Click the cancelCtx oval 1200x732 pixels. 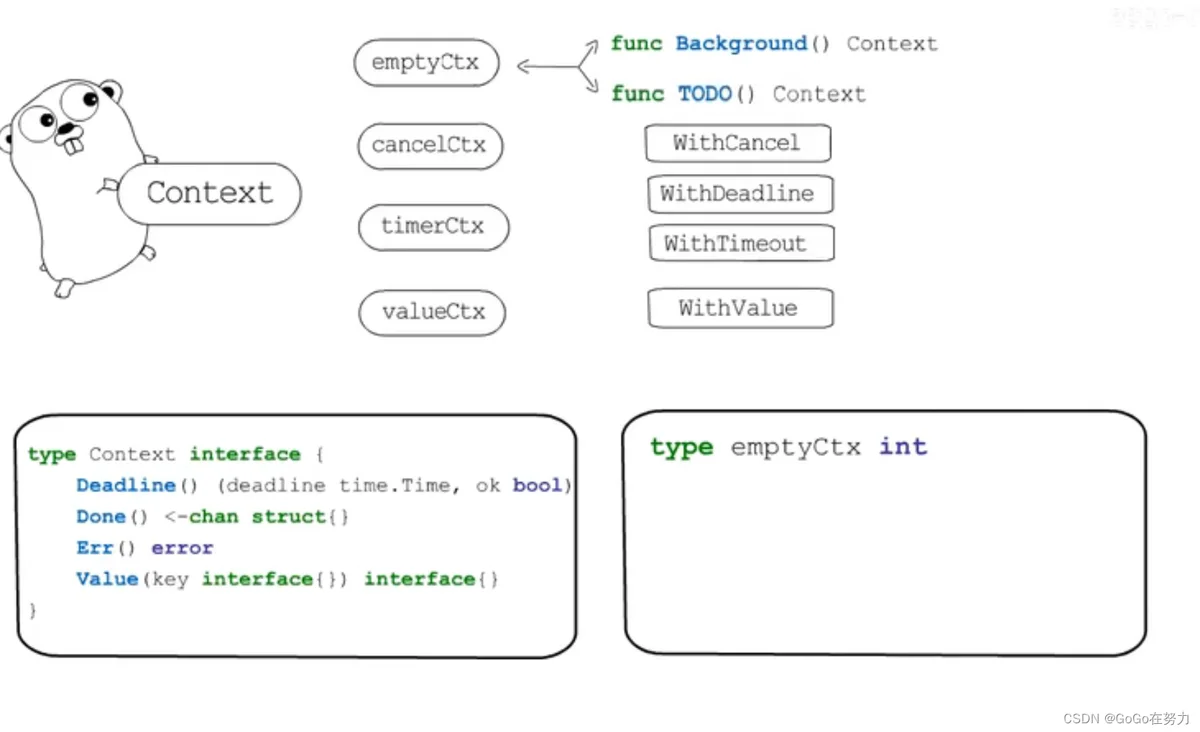coord(429,146)
